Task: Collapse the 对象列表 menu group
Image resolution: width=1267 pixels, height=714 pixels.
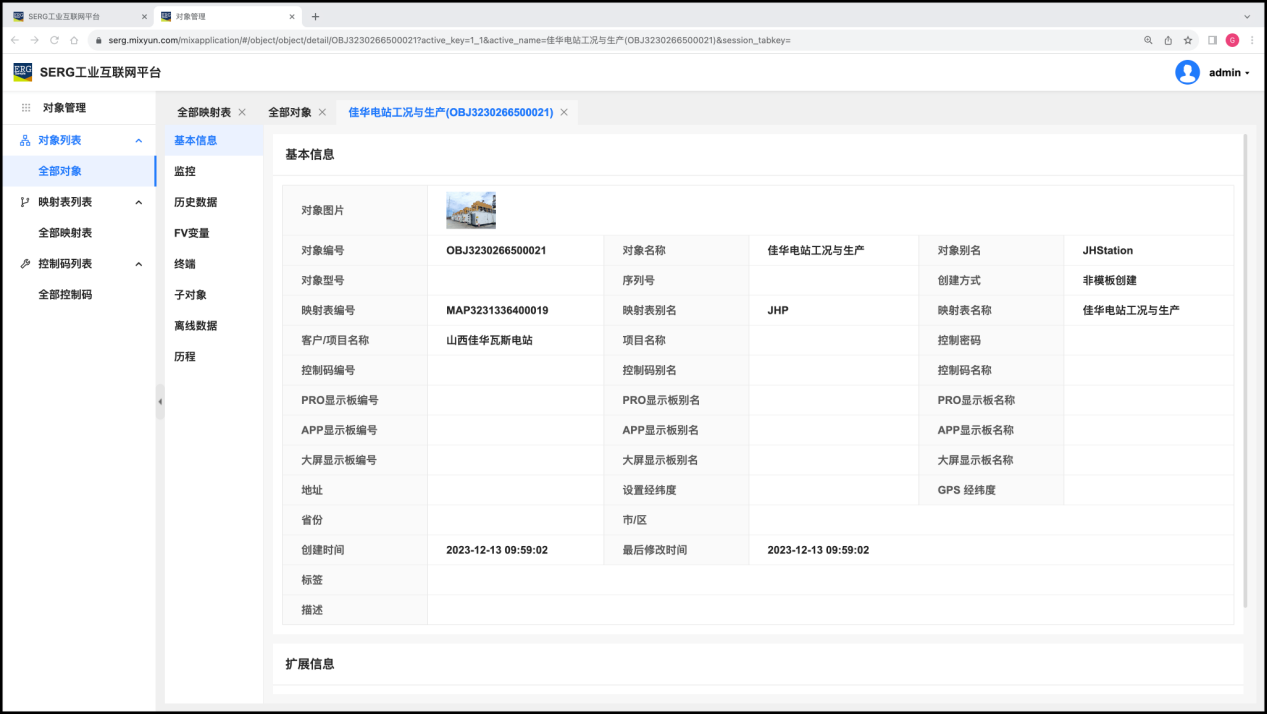Action: [x=139, y=141]
